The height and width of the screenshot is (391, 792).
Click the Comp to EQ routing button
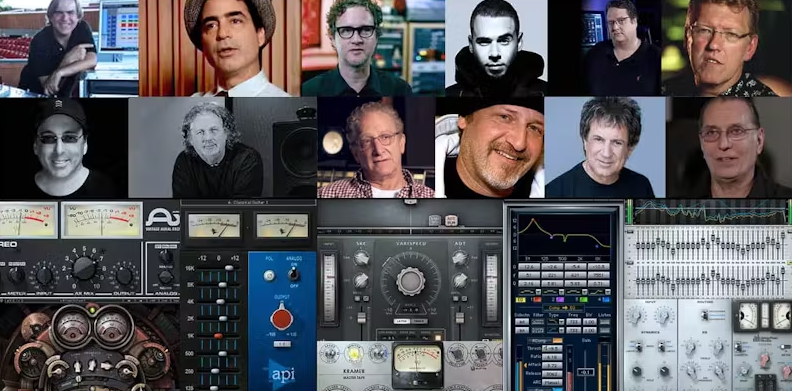563,308
